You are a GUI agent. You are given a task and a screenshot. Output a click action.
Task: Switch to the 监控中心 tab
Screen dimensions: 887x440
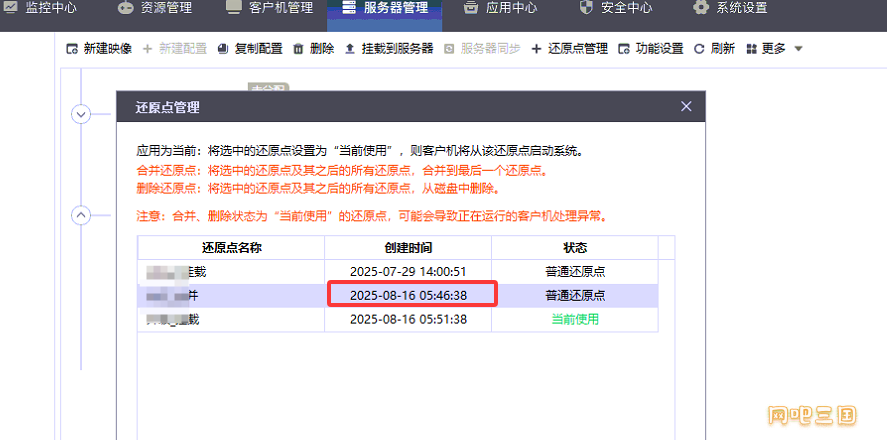tap(42, 9)
